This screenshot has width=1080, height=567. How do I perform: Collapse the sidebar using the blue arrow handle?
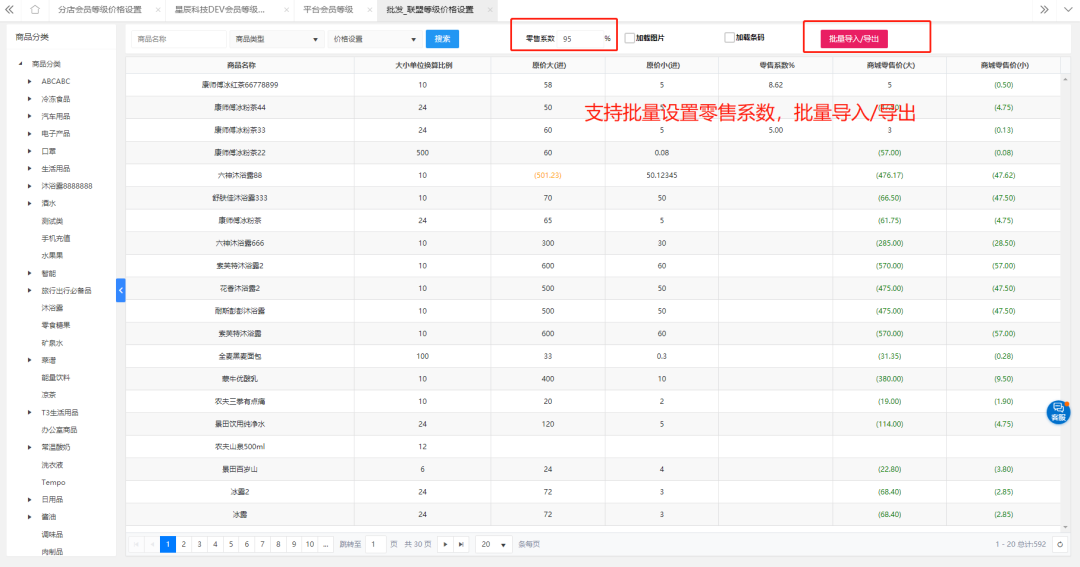(x=121, y=290)
